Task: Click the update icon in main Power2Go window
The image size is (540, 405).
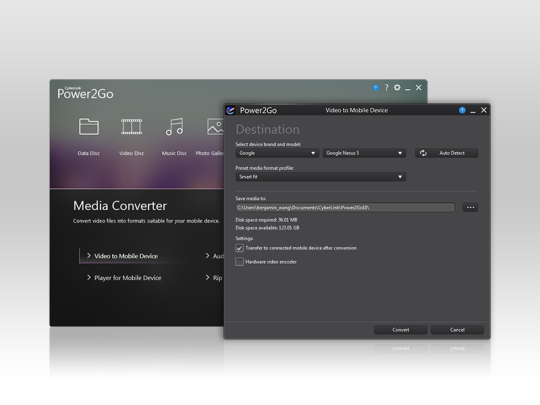Action: (x=376, y=88)
